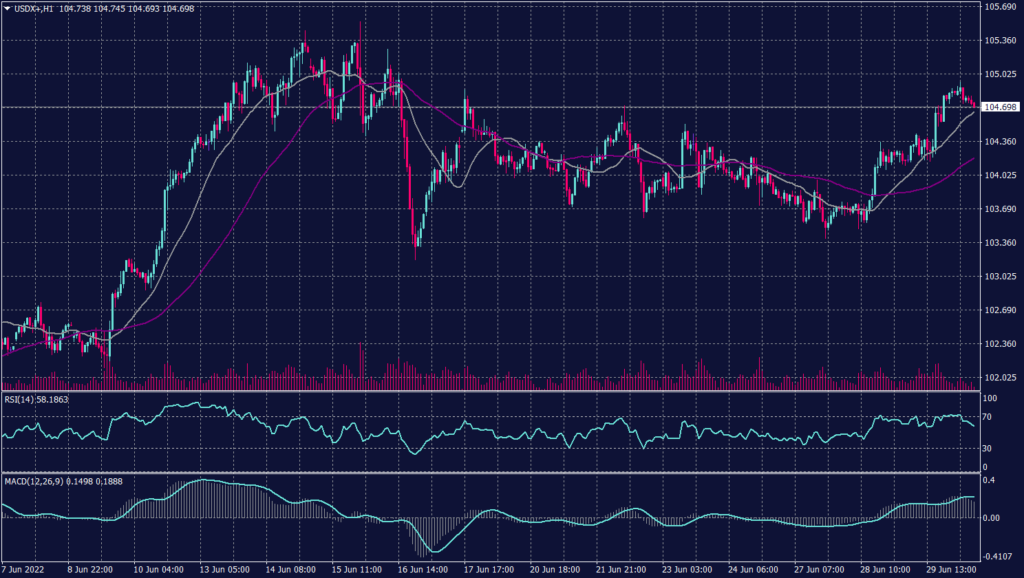
Task: Click the tallest red volume bar
Action: point(358,362)
